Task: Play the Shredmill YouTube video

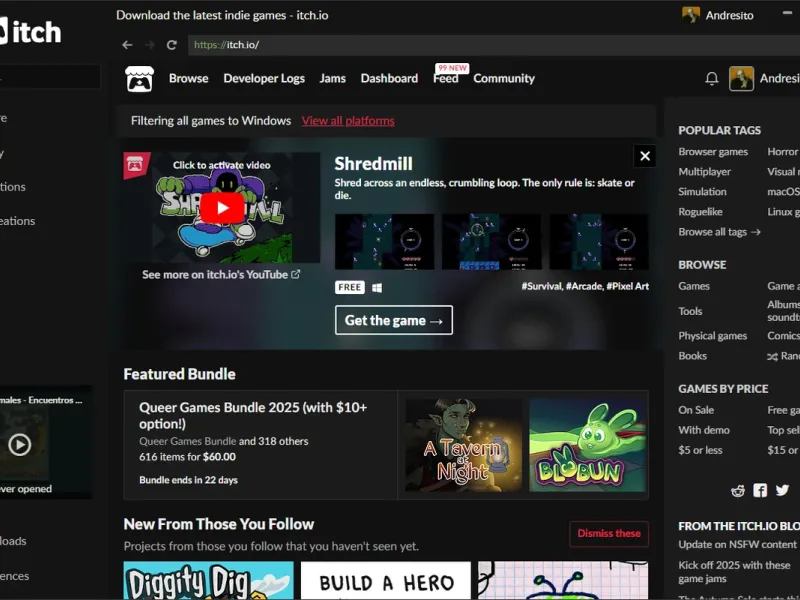Action: point(222,208)
